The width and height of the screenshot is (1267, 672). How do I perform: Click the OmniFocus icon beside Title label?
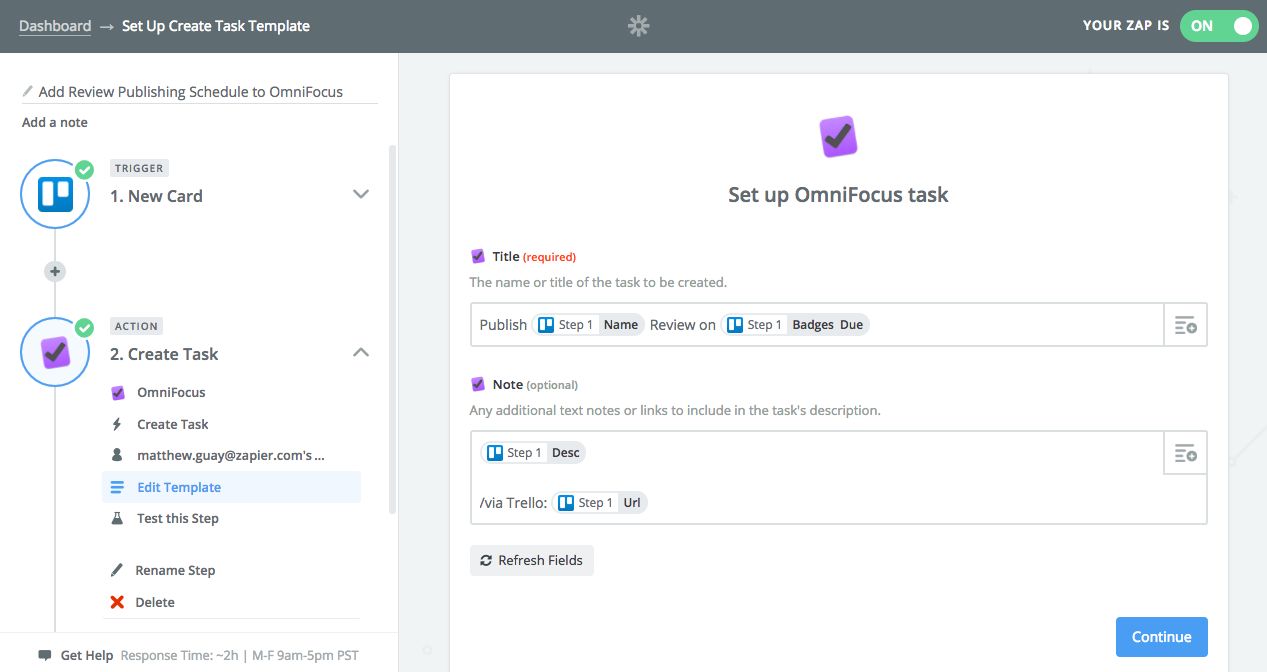(x=477, y=256)
